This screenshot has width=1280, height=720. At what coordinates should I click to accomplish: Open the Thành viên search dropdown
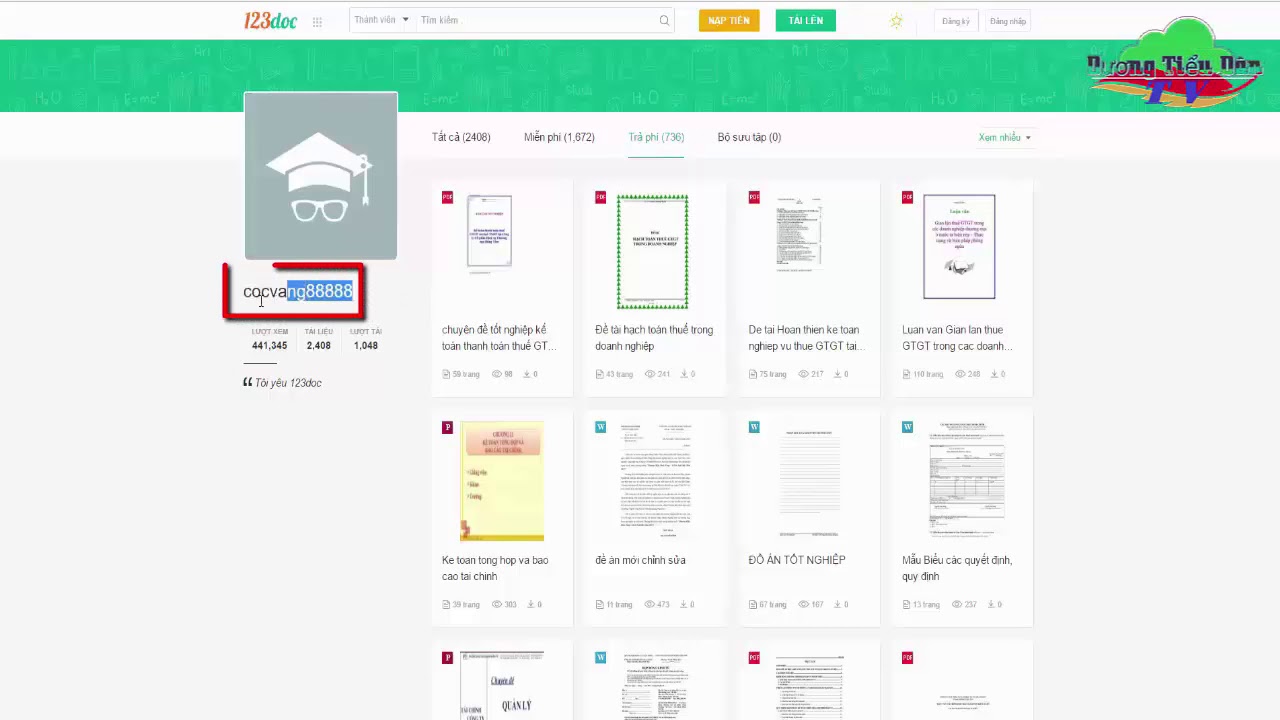point(381,20)
